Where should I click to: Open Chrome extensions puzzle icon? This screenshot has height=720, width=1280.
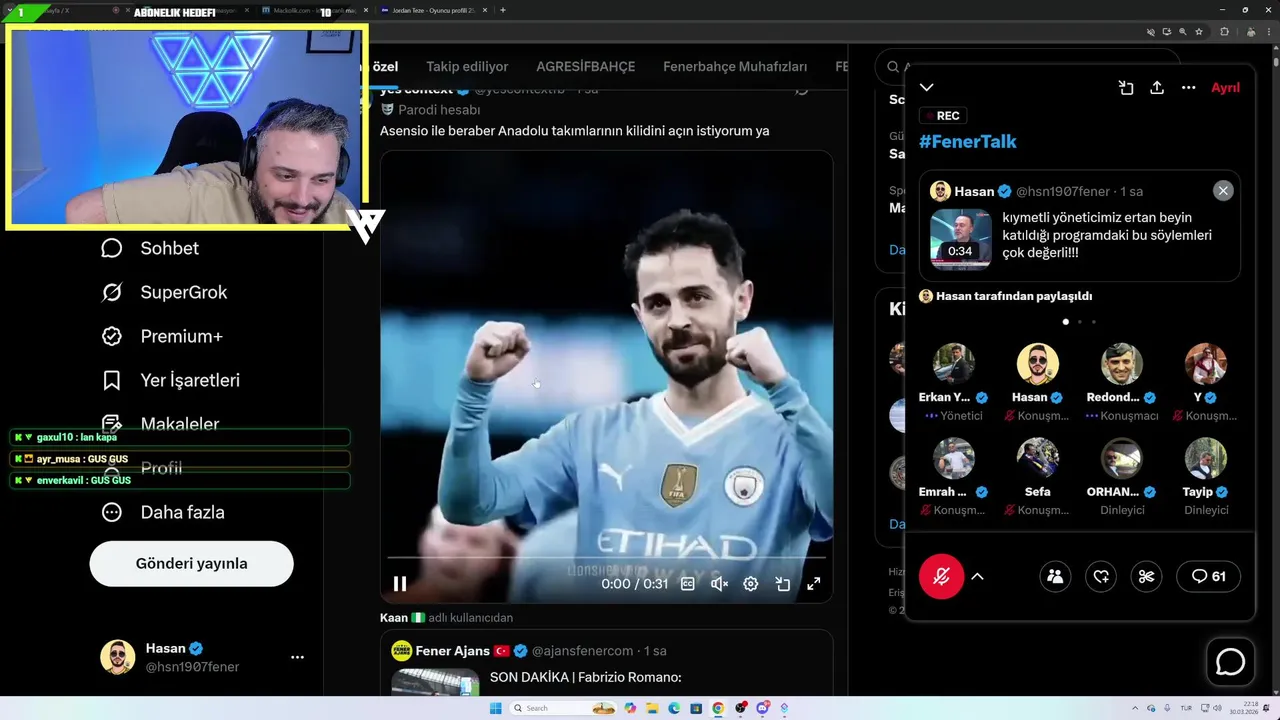pyautogui.click(x=1224, y=31)
